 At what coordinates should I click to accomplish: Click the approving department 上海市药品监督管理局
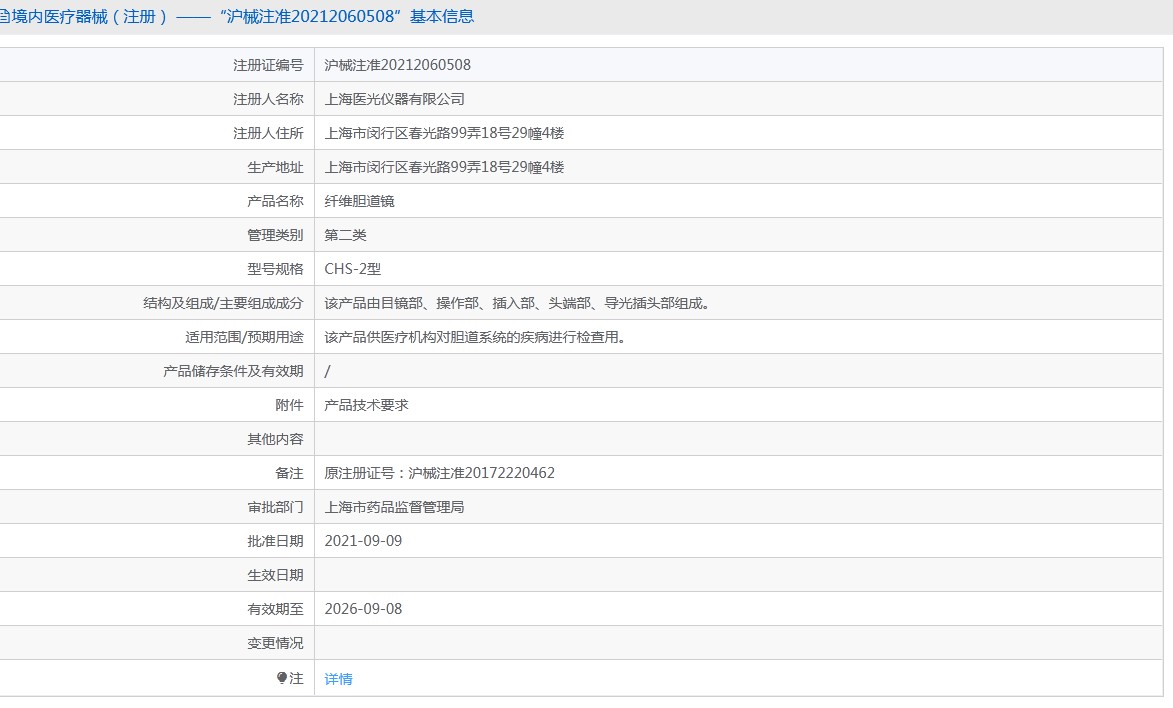pos(394,507)
